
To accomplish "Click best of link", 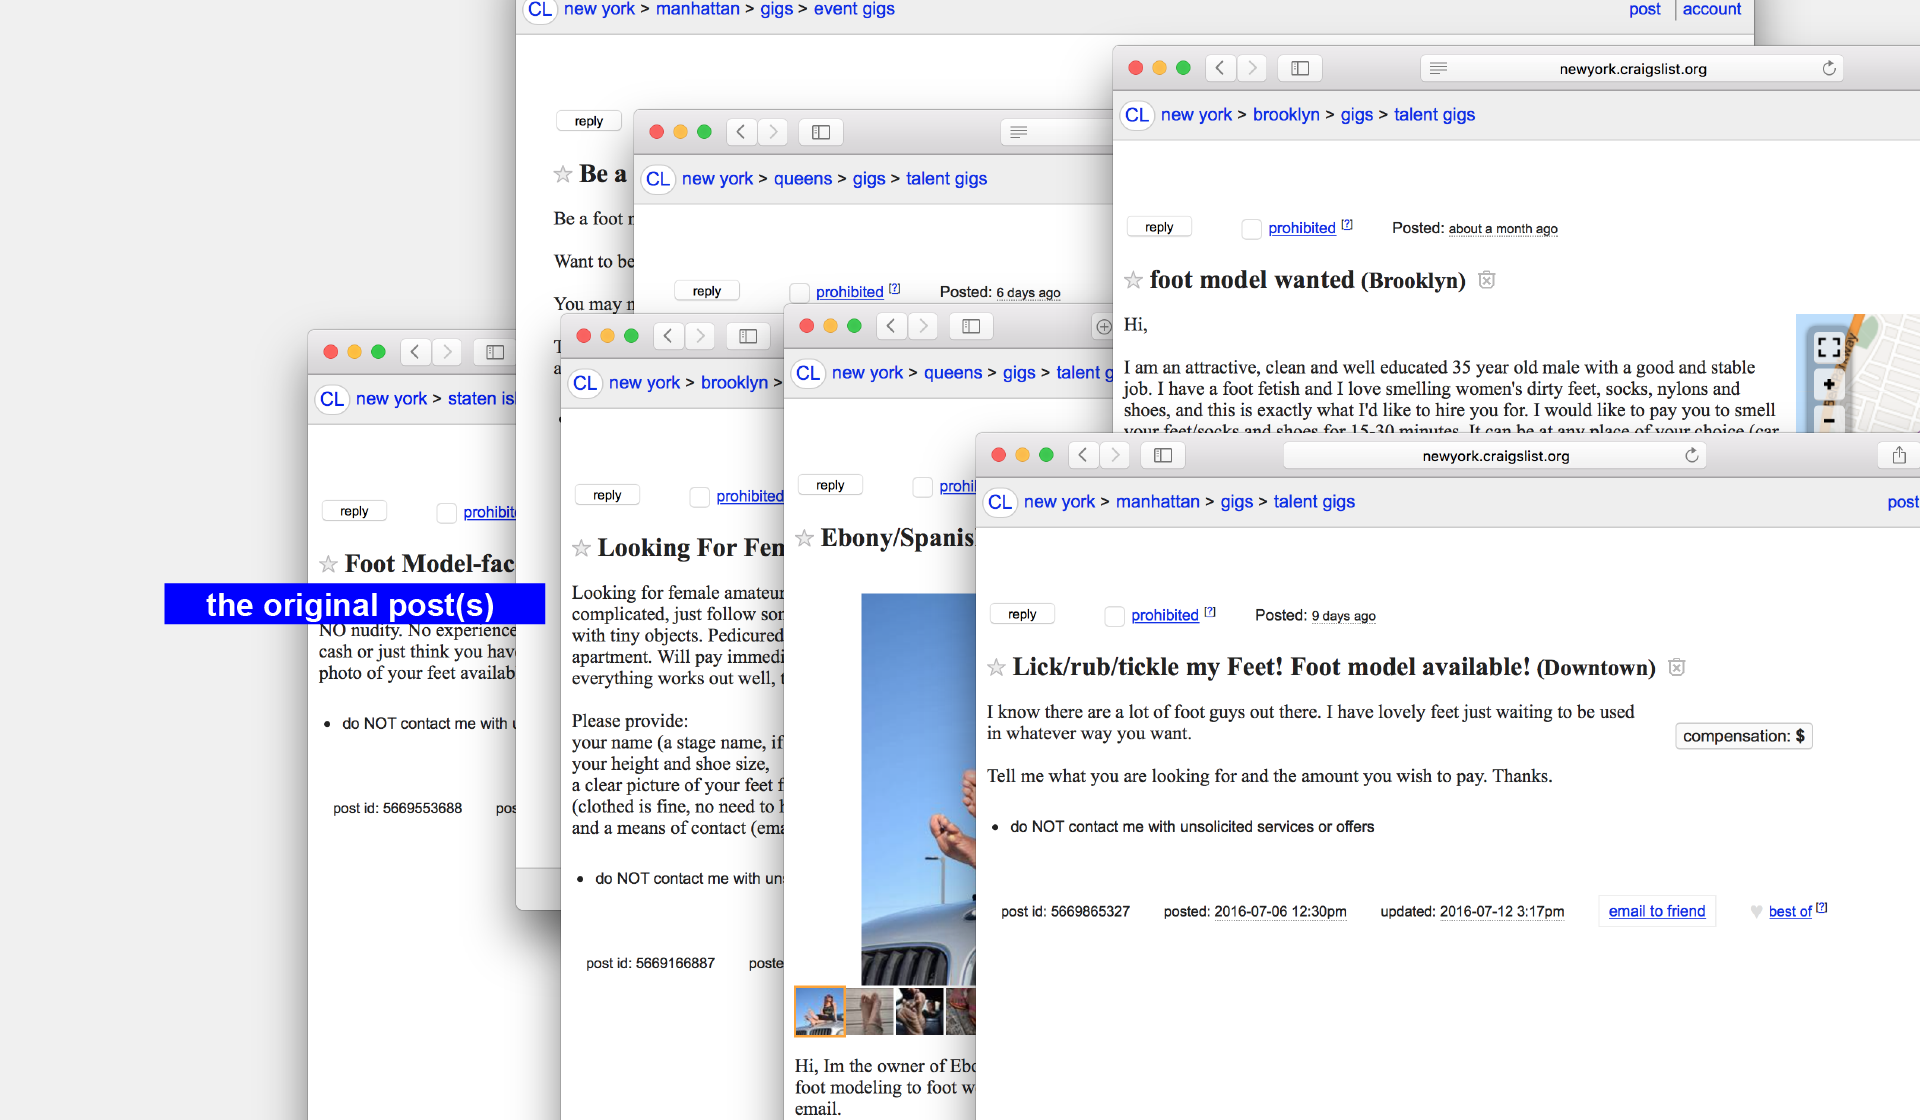I will (x=1790, y=911).
